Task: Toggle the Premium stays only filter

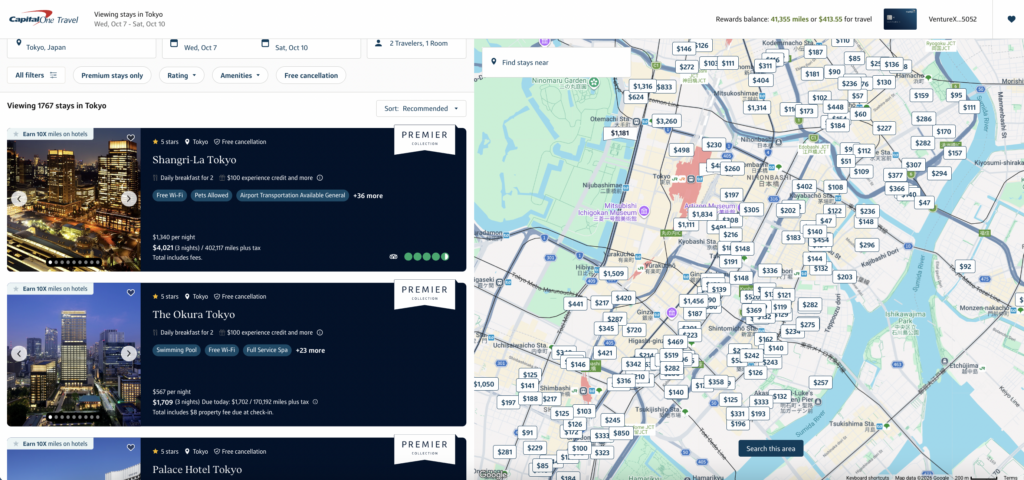Action: (x=112, y=75)
